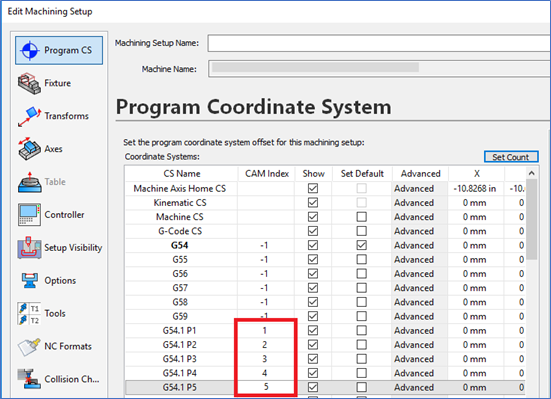Open the Fixture vise icon
Image resolution: width=551 pixels, height=399 pixels.
coord(30,84)
